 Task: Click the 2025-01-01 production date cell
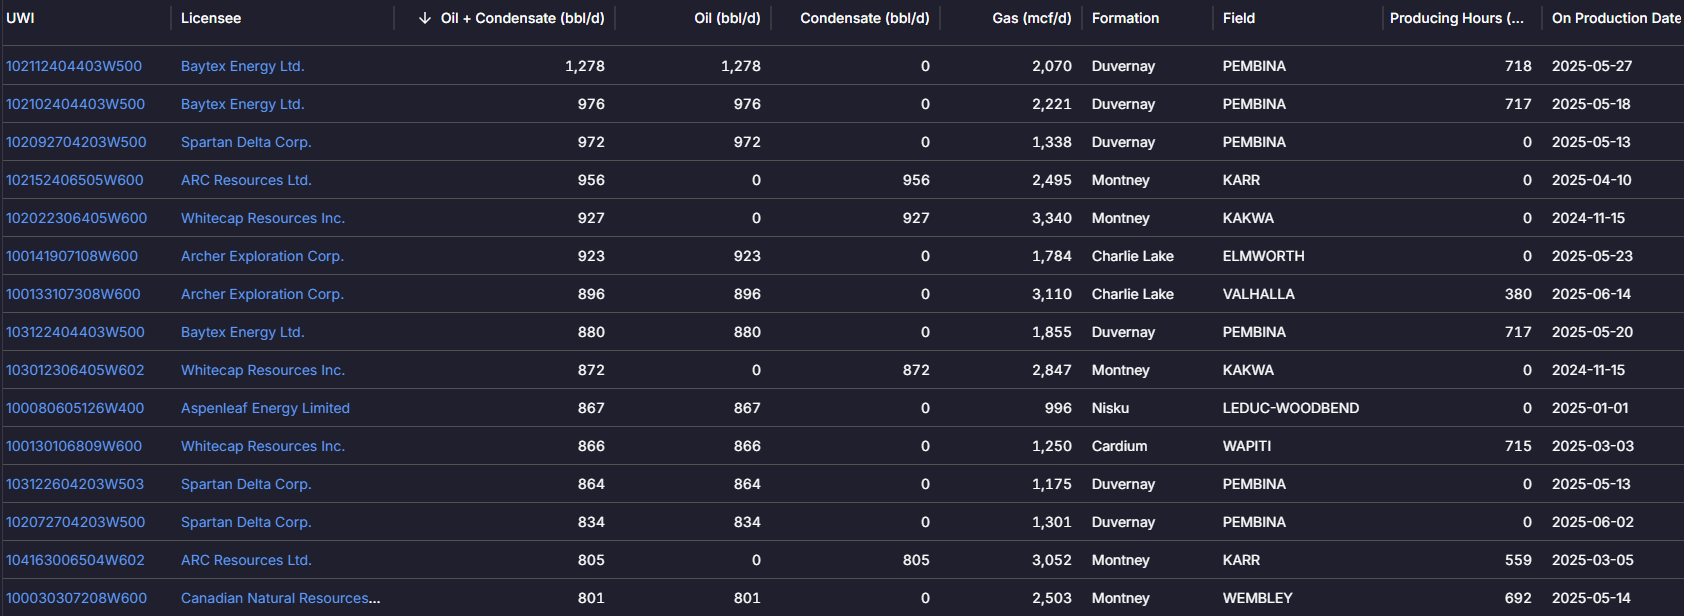tap(1590, 408)
